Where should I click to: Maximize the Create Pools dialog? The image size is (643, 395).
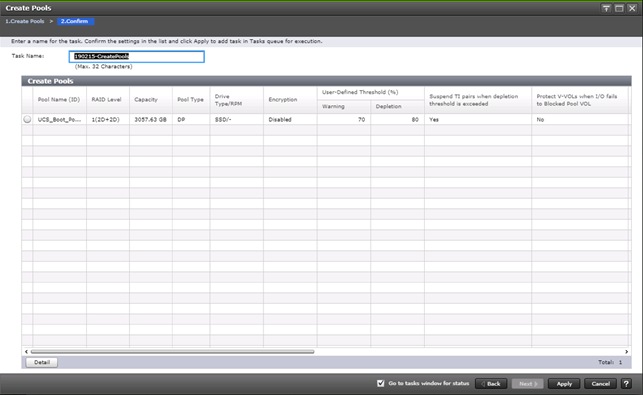coord(619,8)
